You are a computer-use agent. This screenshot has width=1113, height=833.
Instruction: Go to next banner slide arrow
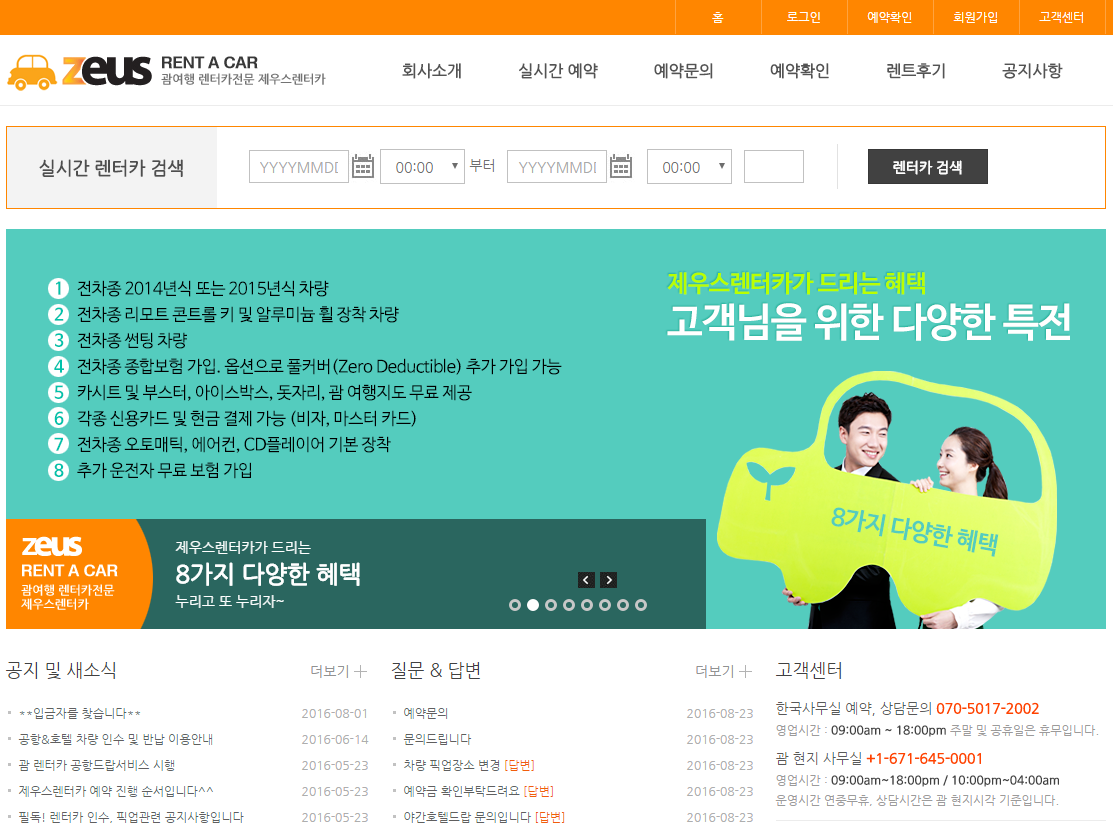608,580
